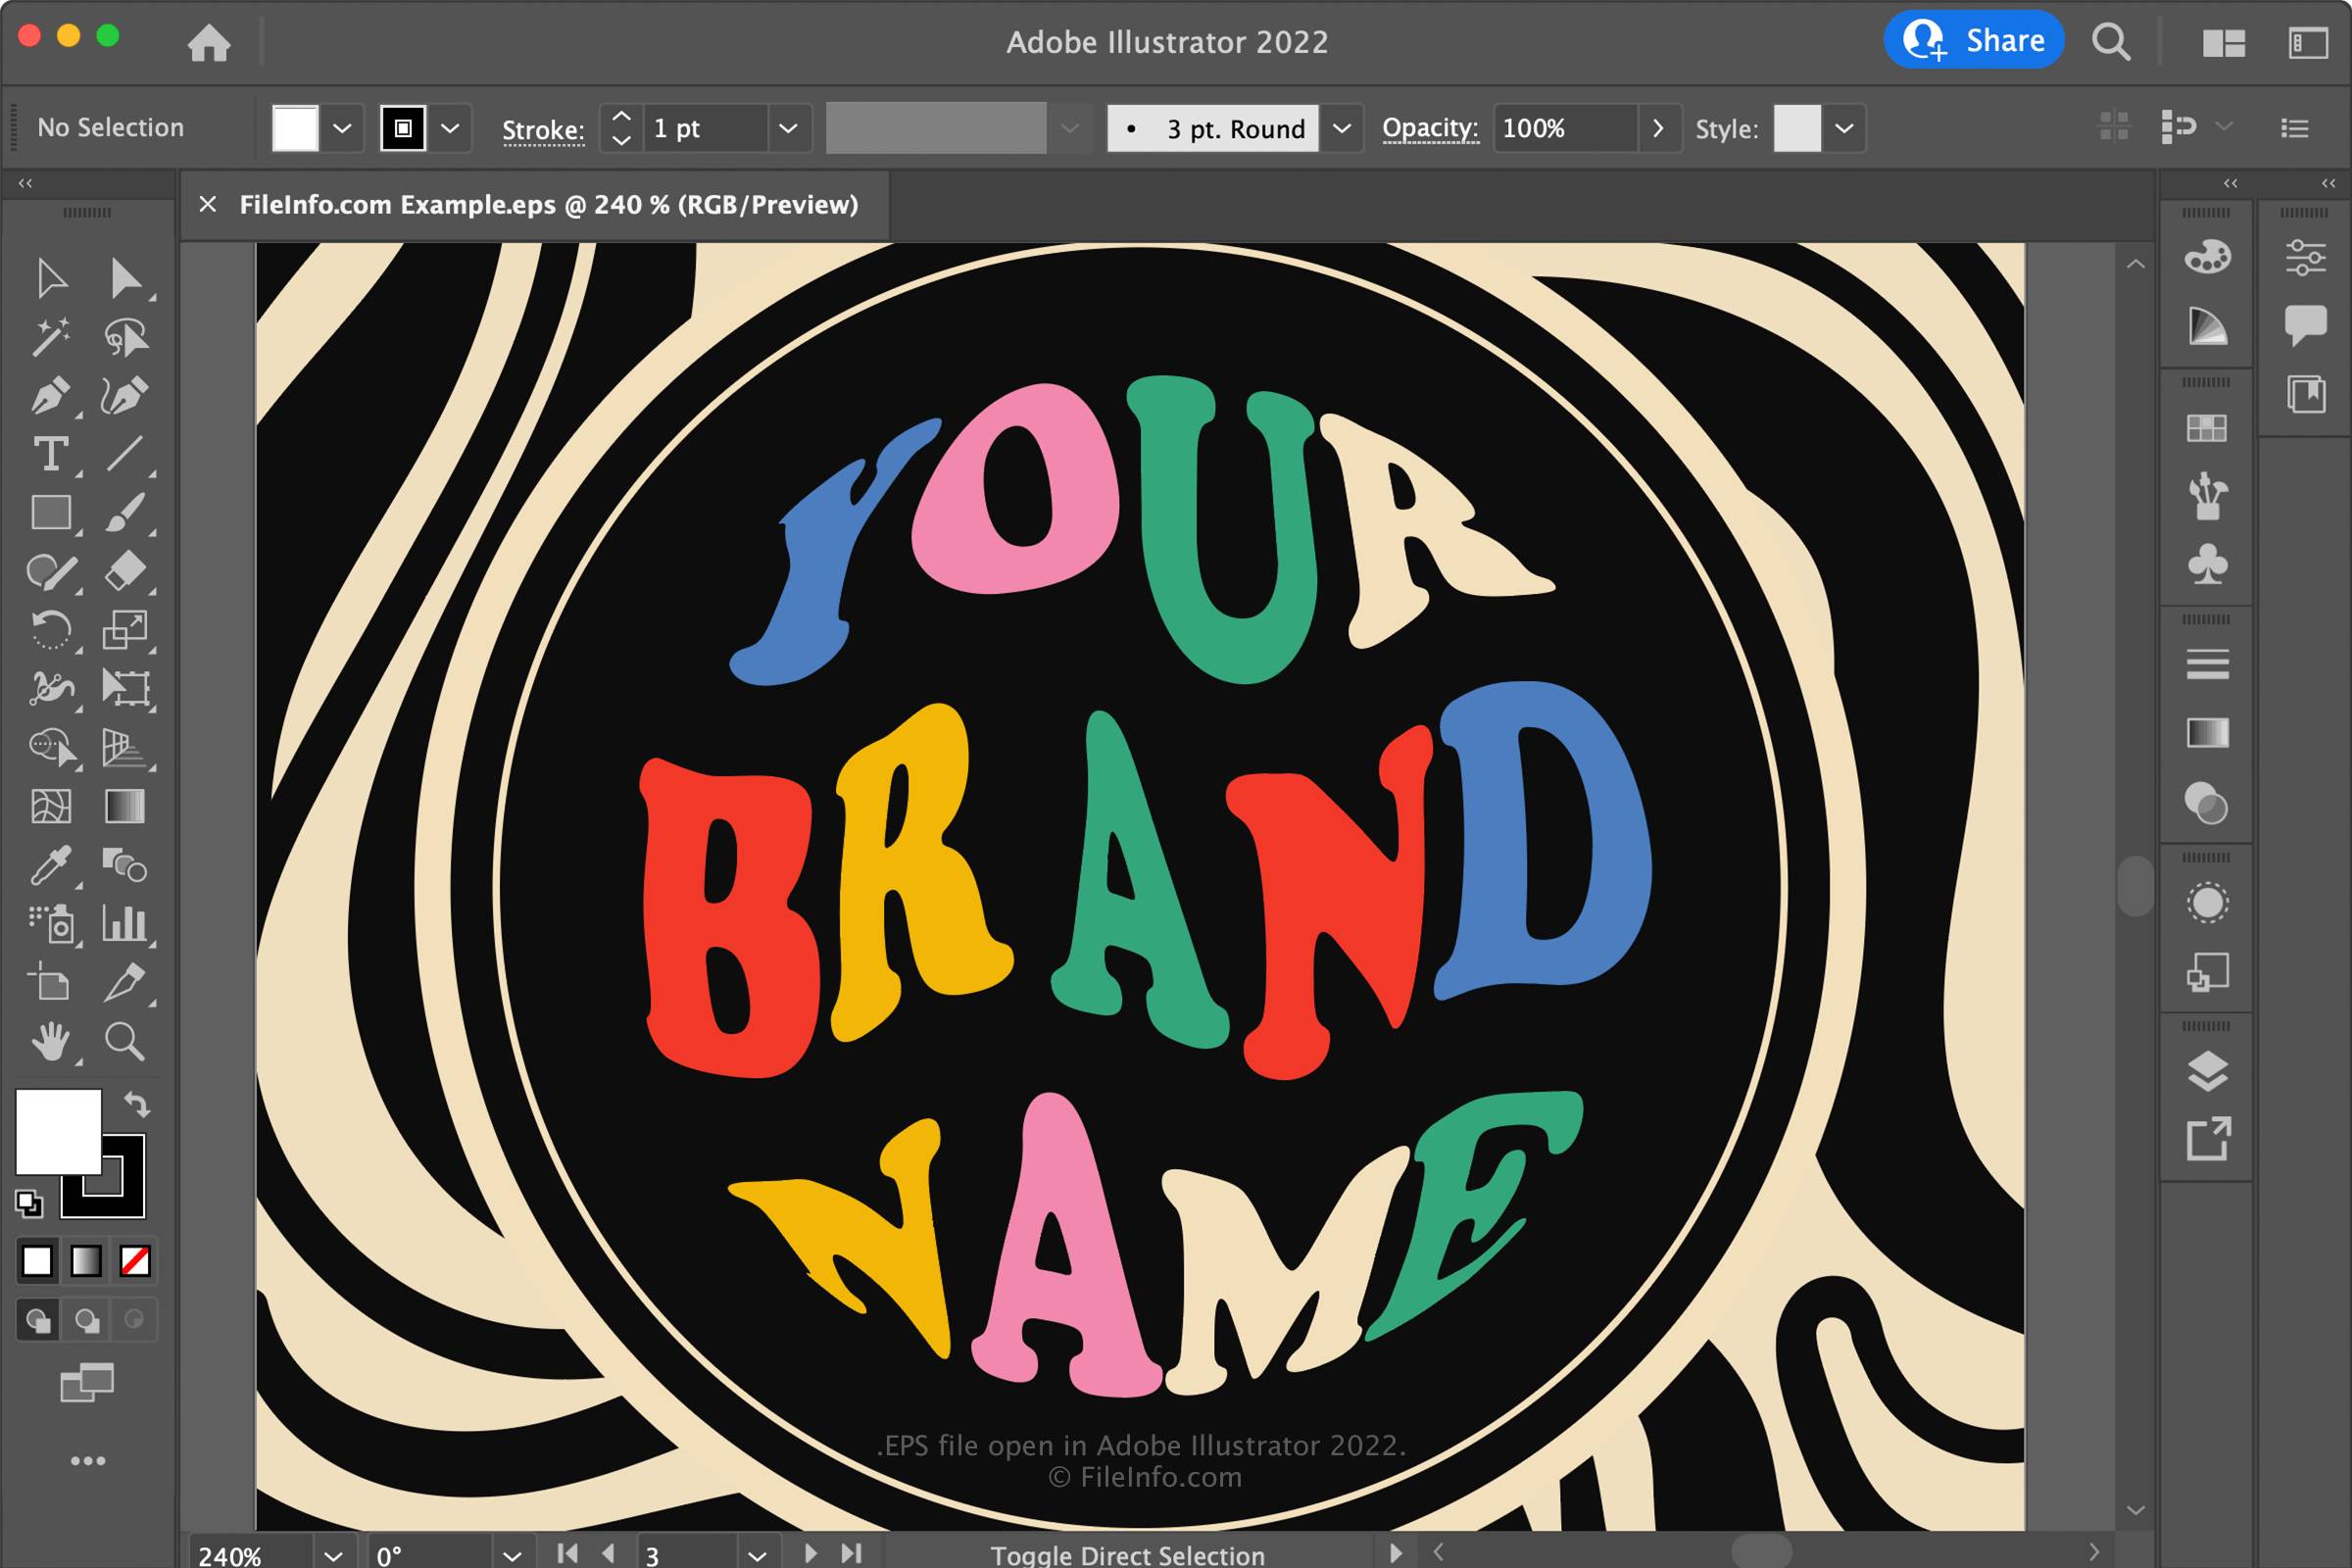Set fill to None
The height and width of the screenshot is (1568, 2352).
135,1261
